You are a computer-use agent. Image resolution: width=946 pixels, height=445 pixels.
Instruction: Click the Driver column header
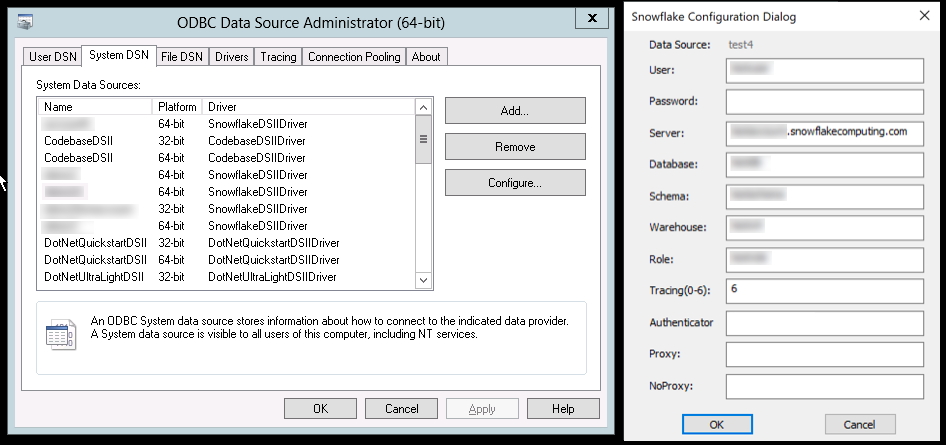(x=309, y=107)
